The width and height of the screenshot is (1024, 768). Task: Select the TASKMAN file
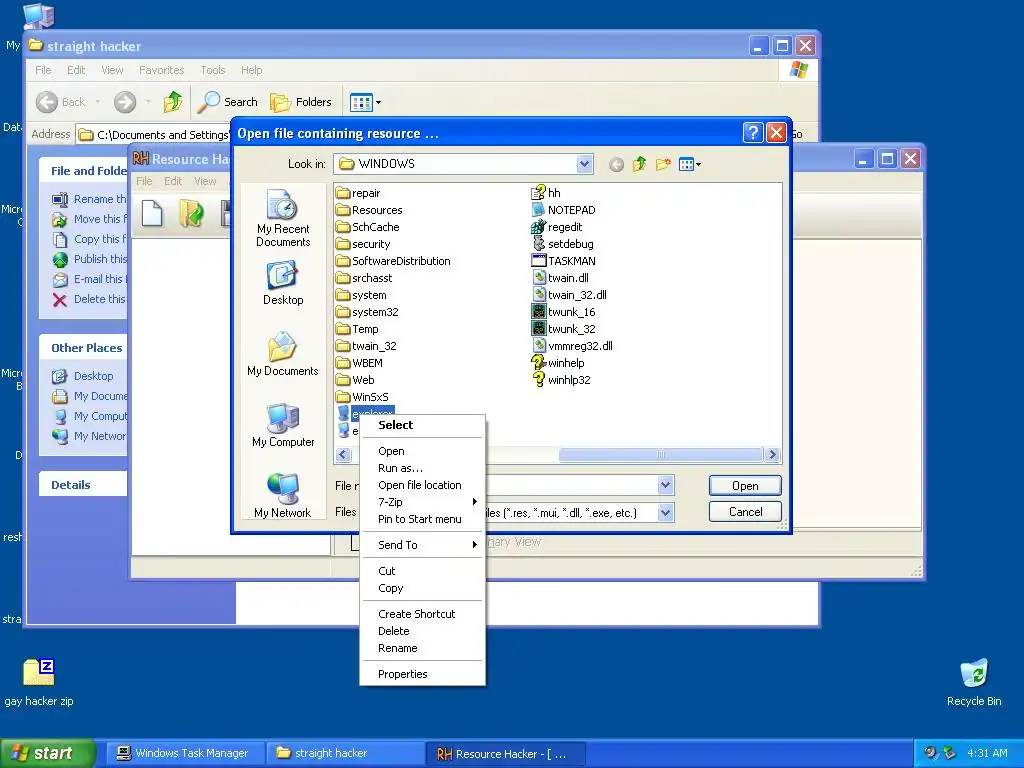[564, 261]
